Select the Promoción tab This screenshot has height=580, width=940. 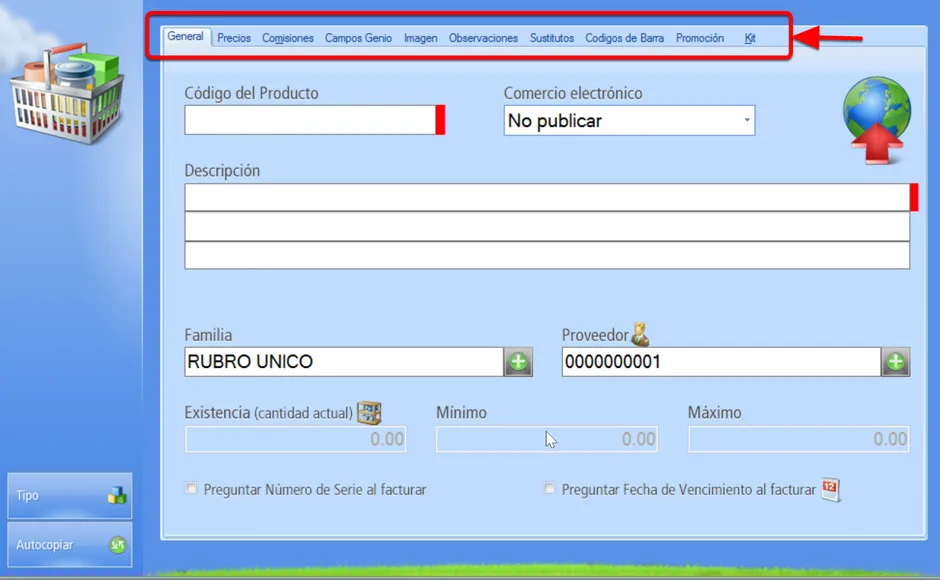pos(700,38)
